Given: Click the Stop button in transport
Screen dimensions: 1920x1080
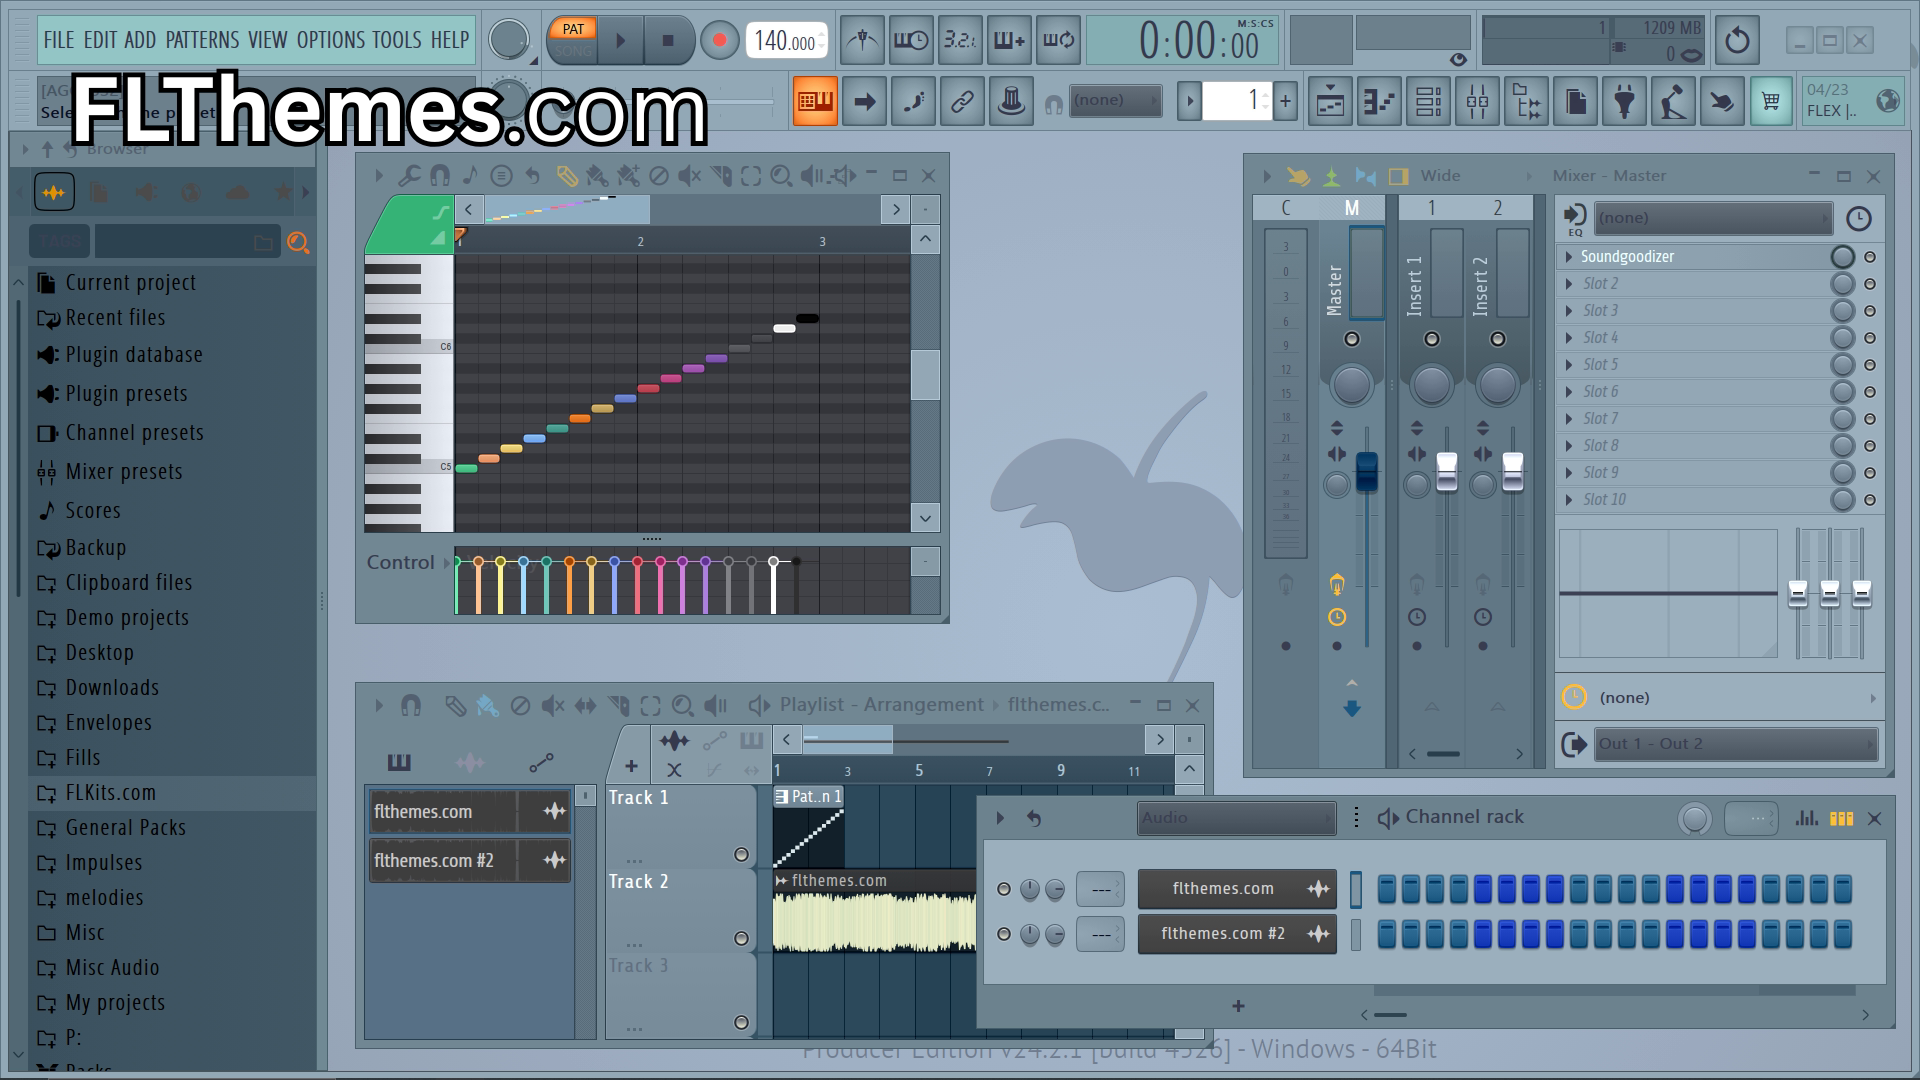Looking at the screenshot, I should (668, 41).
